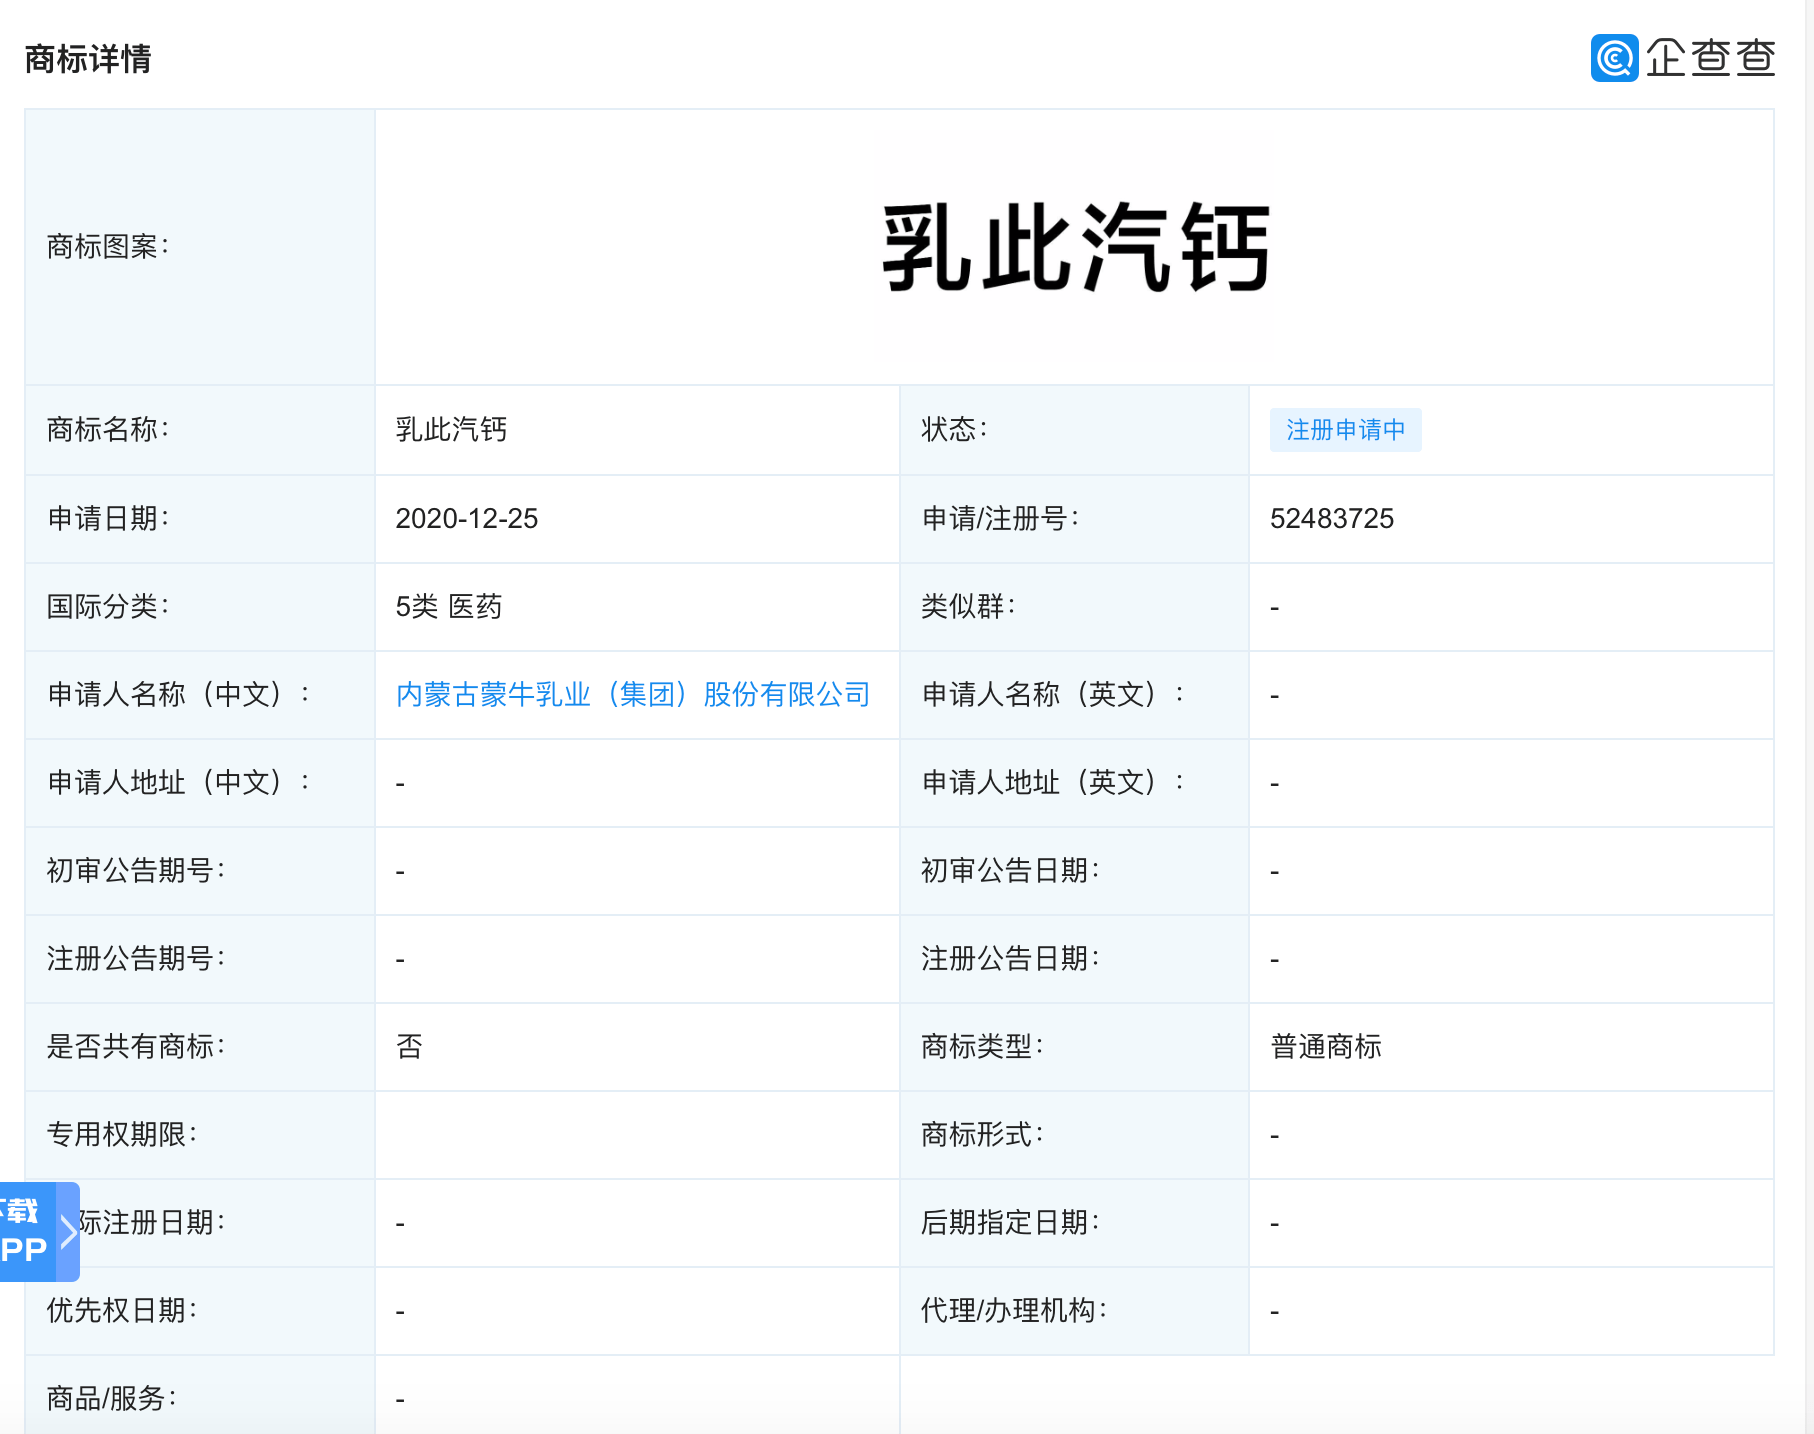Click the 申请/注册号 label

point(1000,518)
